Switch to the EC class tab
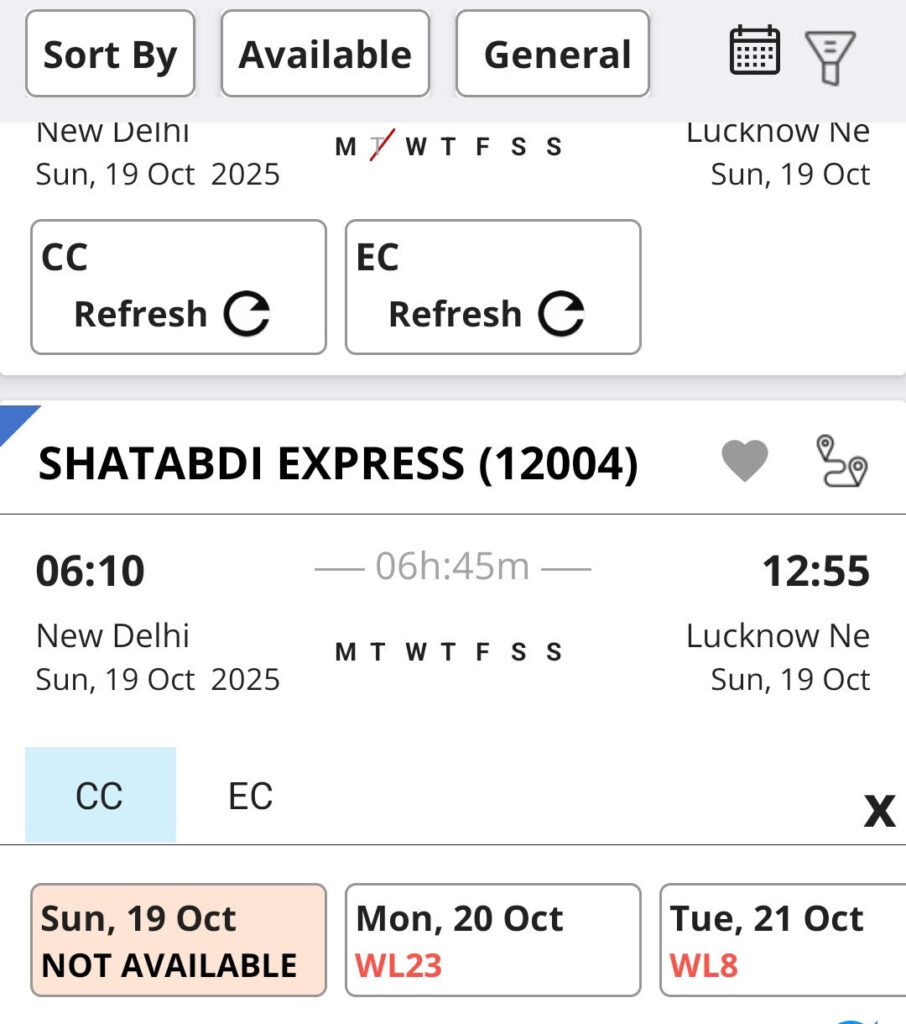 coord(250,796)
